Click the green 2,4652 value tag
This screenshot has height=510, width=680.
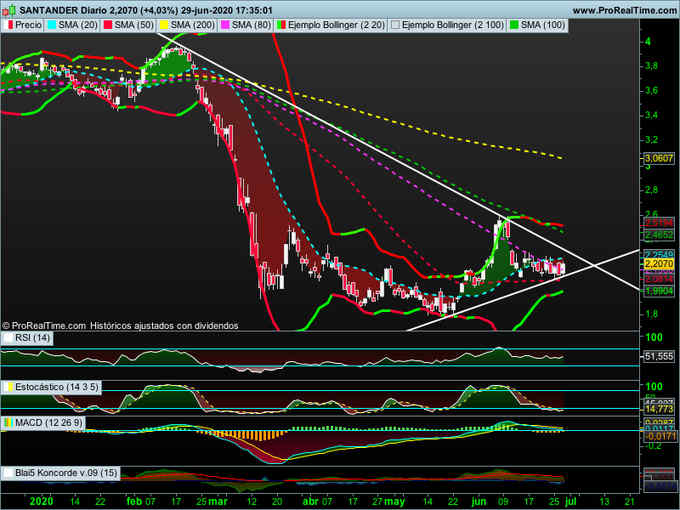click(x=659, y=235)
